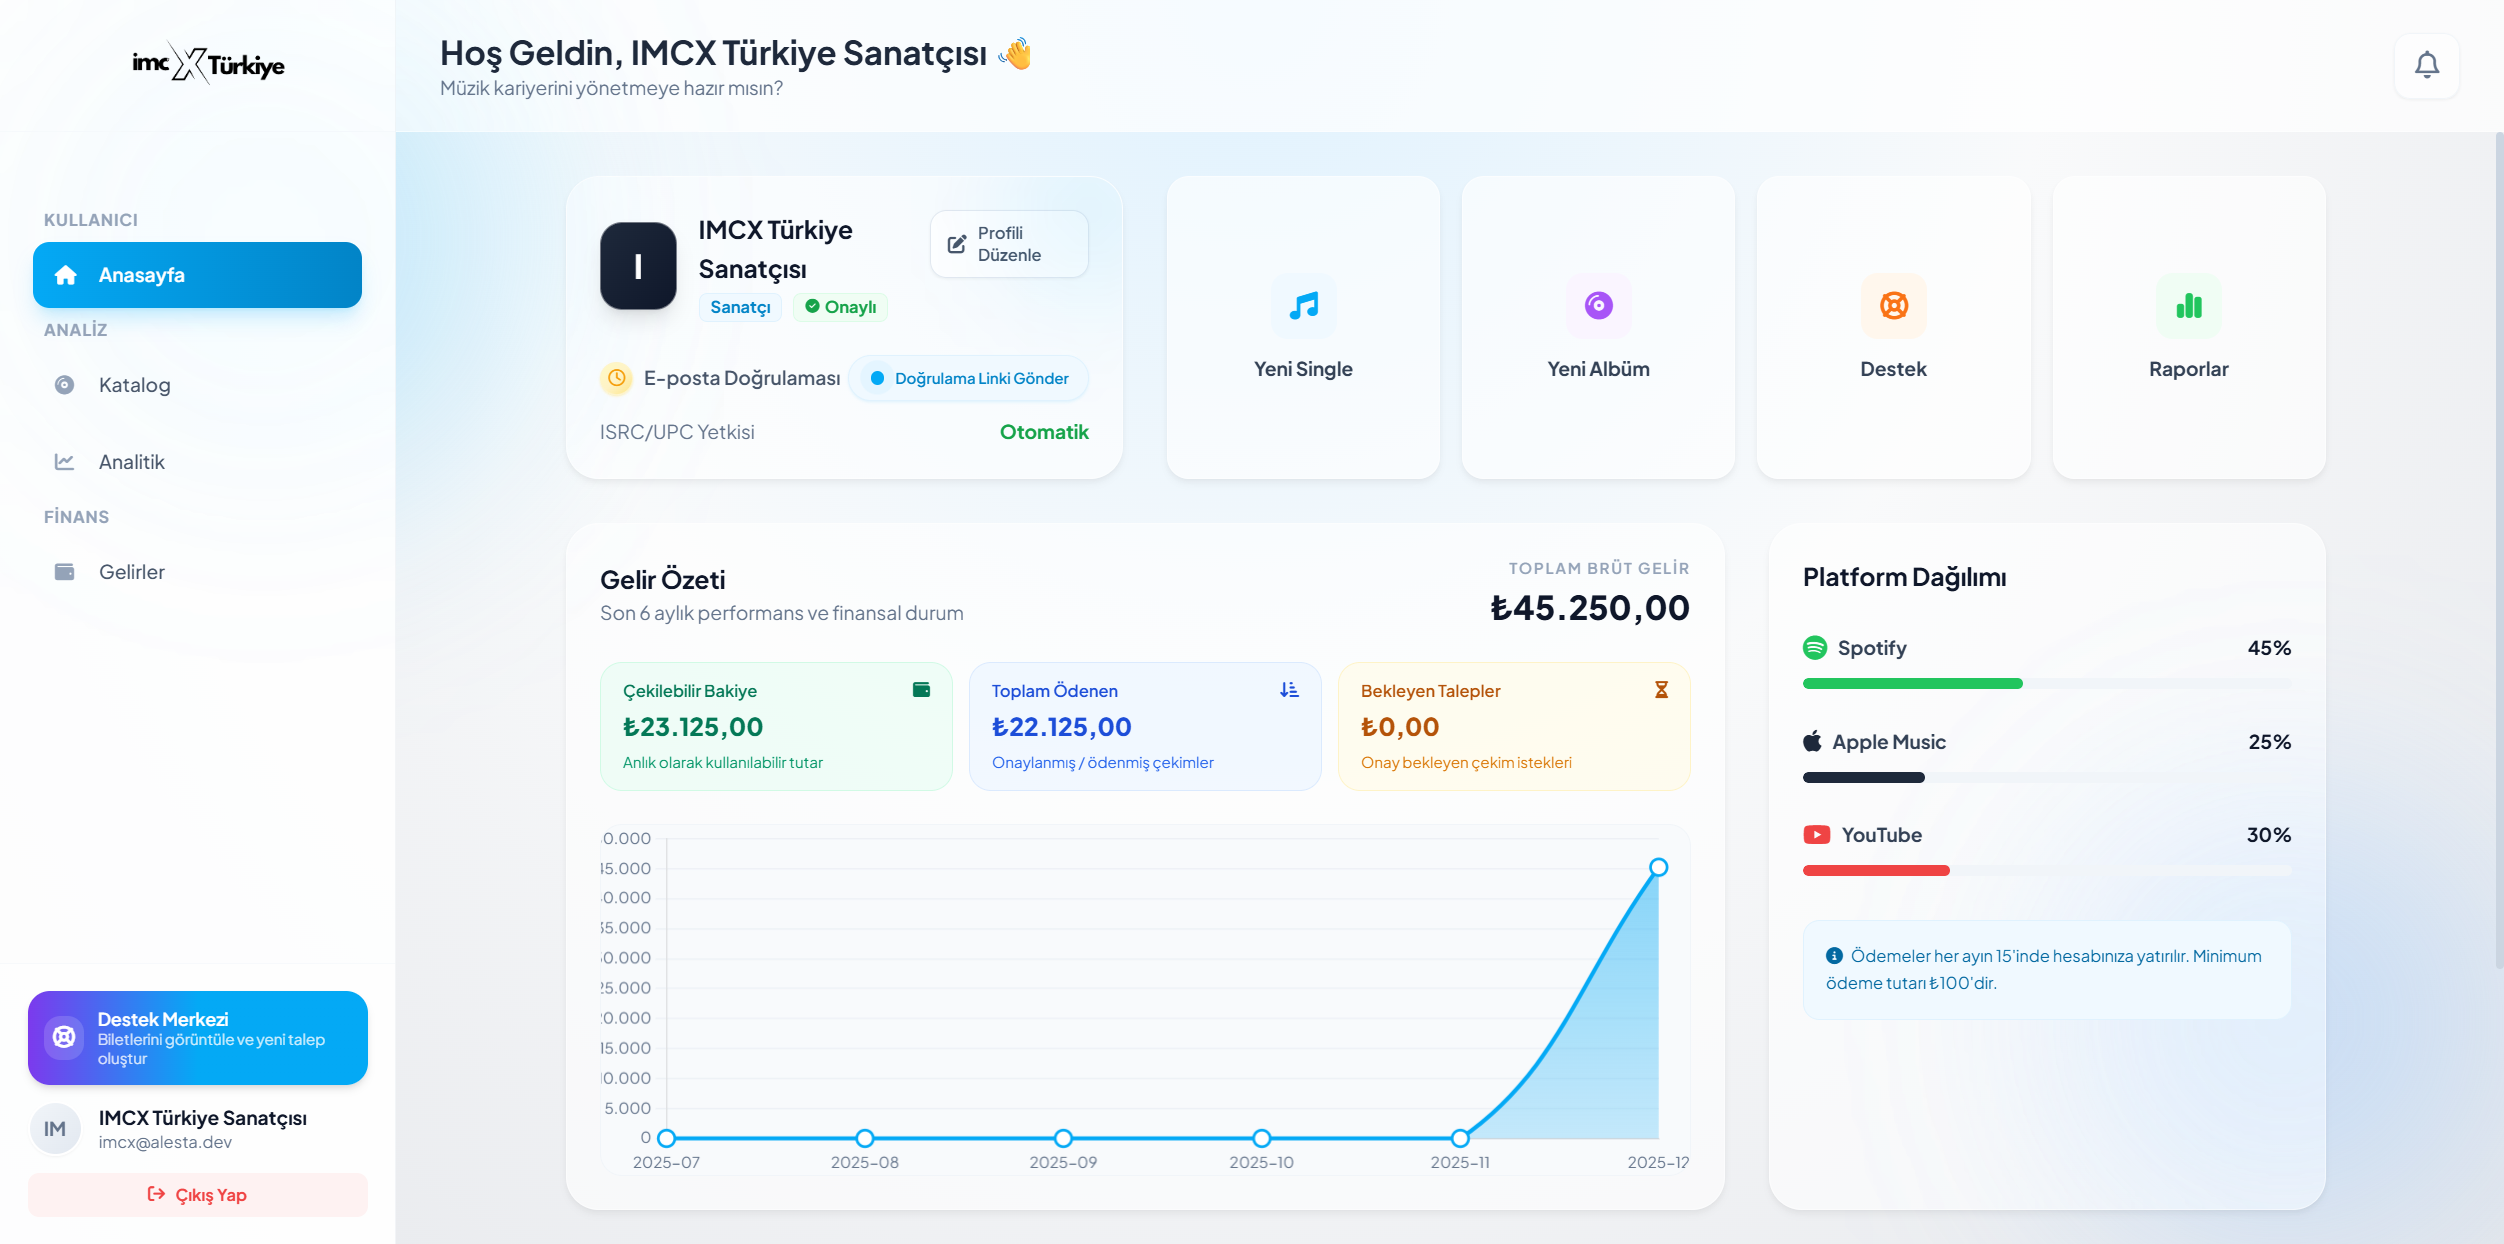Select the YouTube platform icon

(x=1818, y=834)
